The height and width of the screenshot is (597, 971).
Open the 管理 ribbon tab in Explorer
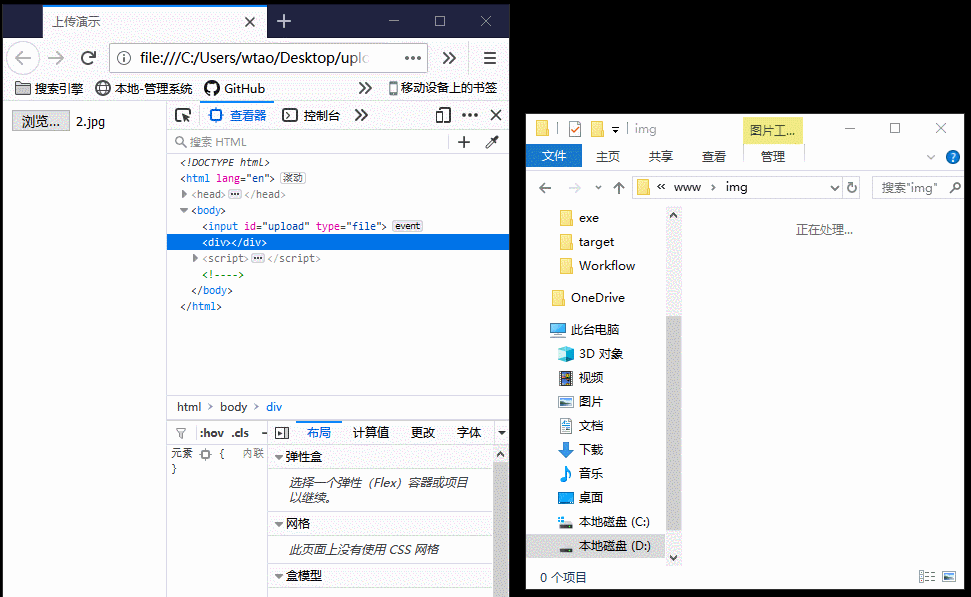point(773,157)
